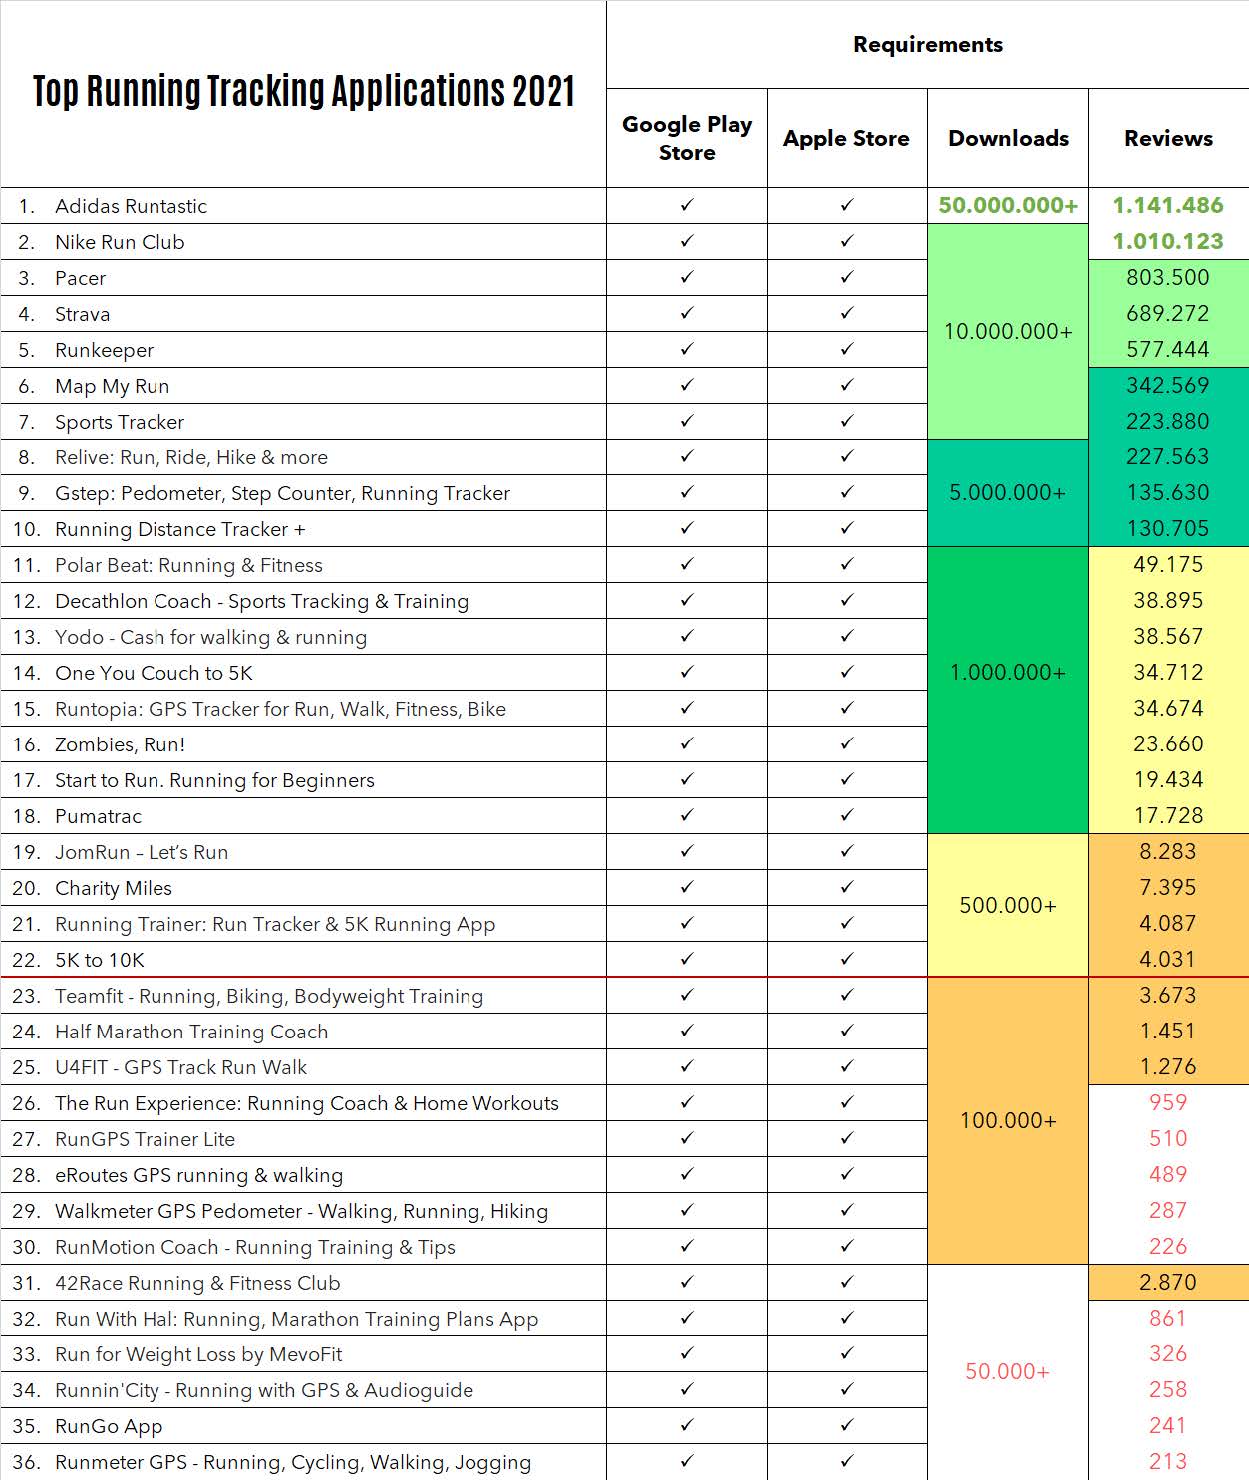Click Adidas Runtastic's Google Play checkmark
This screenshot has height=1480, width=1249.
point(687,205)
